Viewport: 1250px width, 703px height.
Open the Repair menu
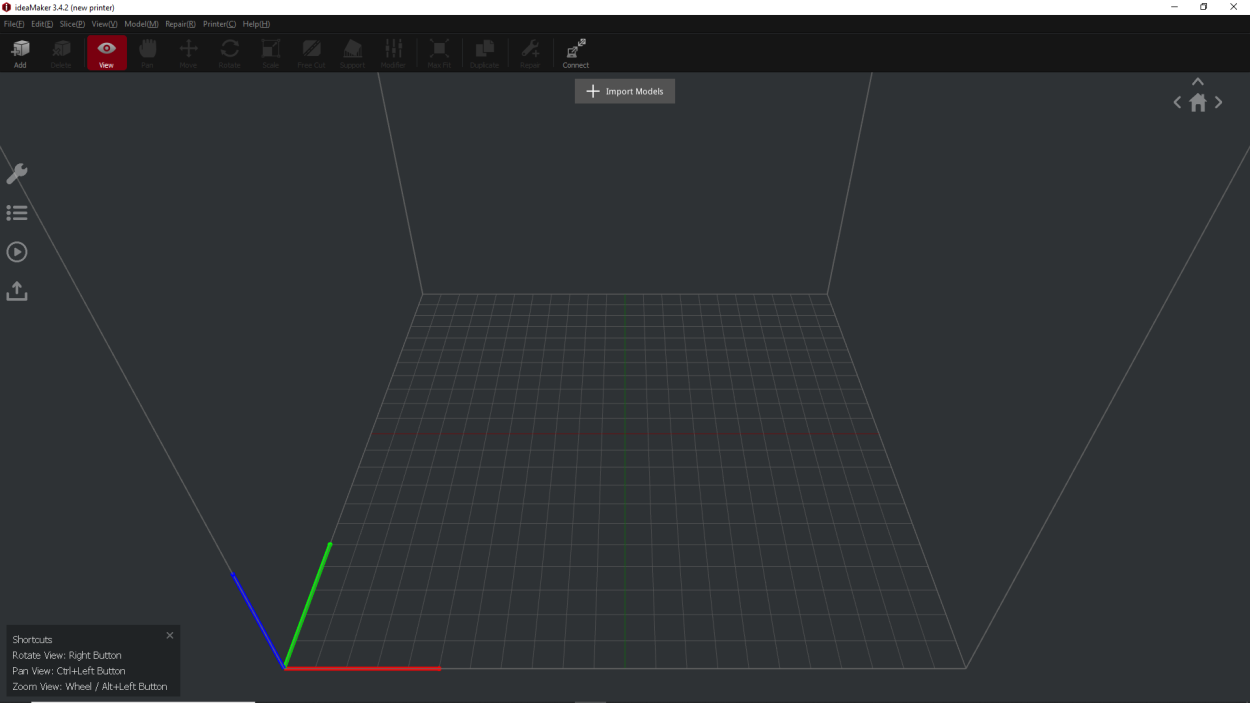point(180,24)
